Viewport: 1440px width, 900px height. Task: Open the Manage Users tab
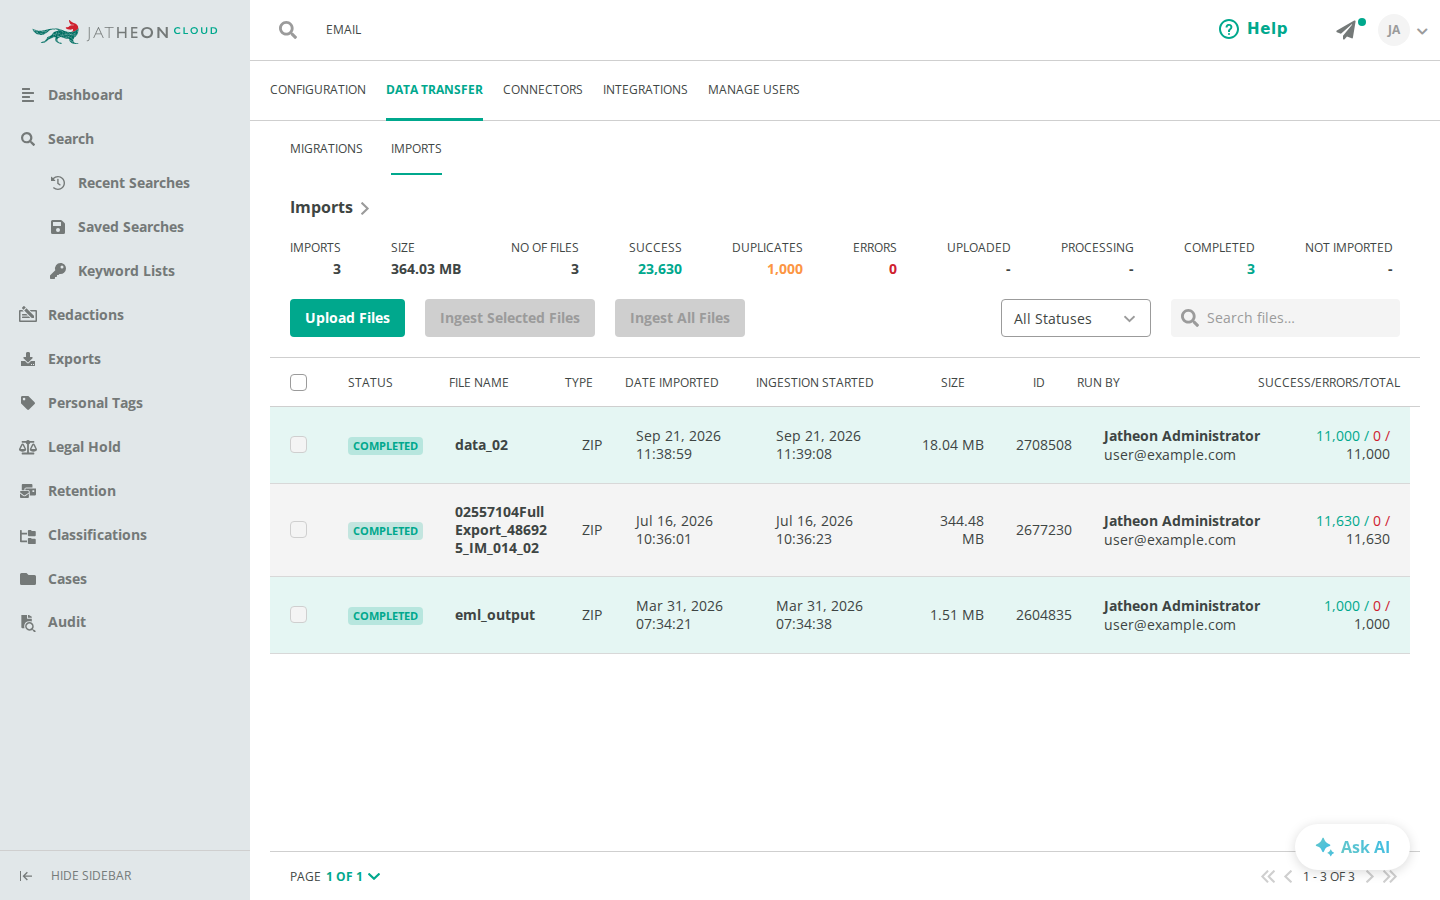[x=754, y=90]
